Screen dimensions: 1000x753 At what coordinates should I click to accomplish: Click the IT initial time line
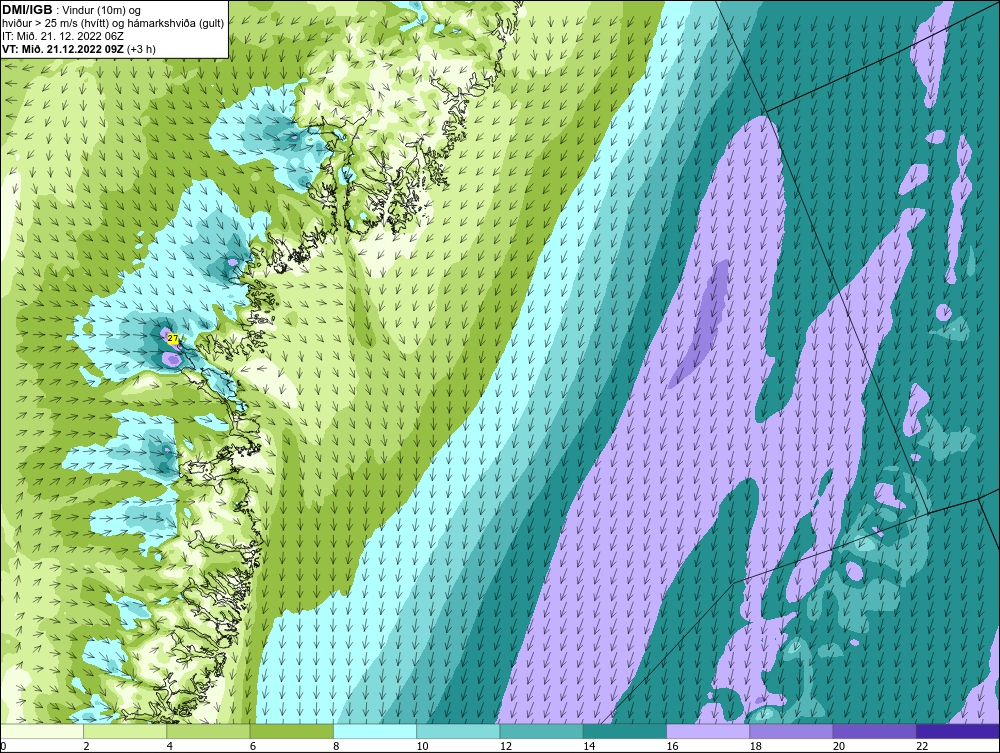tap(62, 36)
